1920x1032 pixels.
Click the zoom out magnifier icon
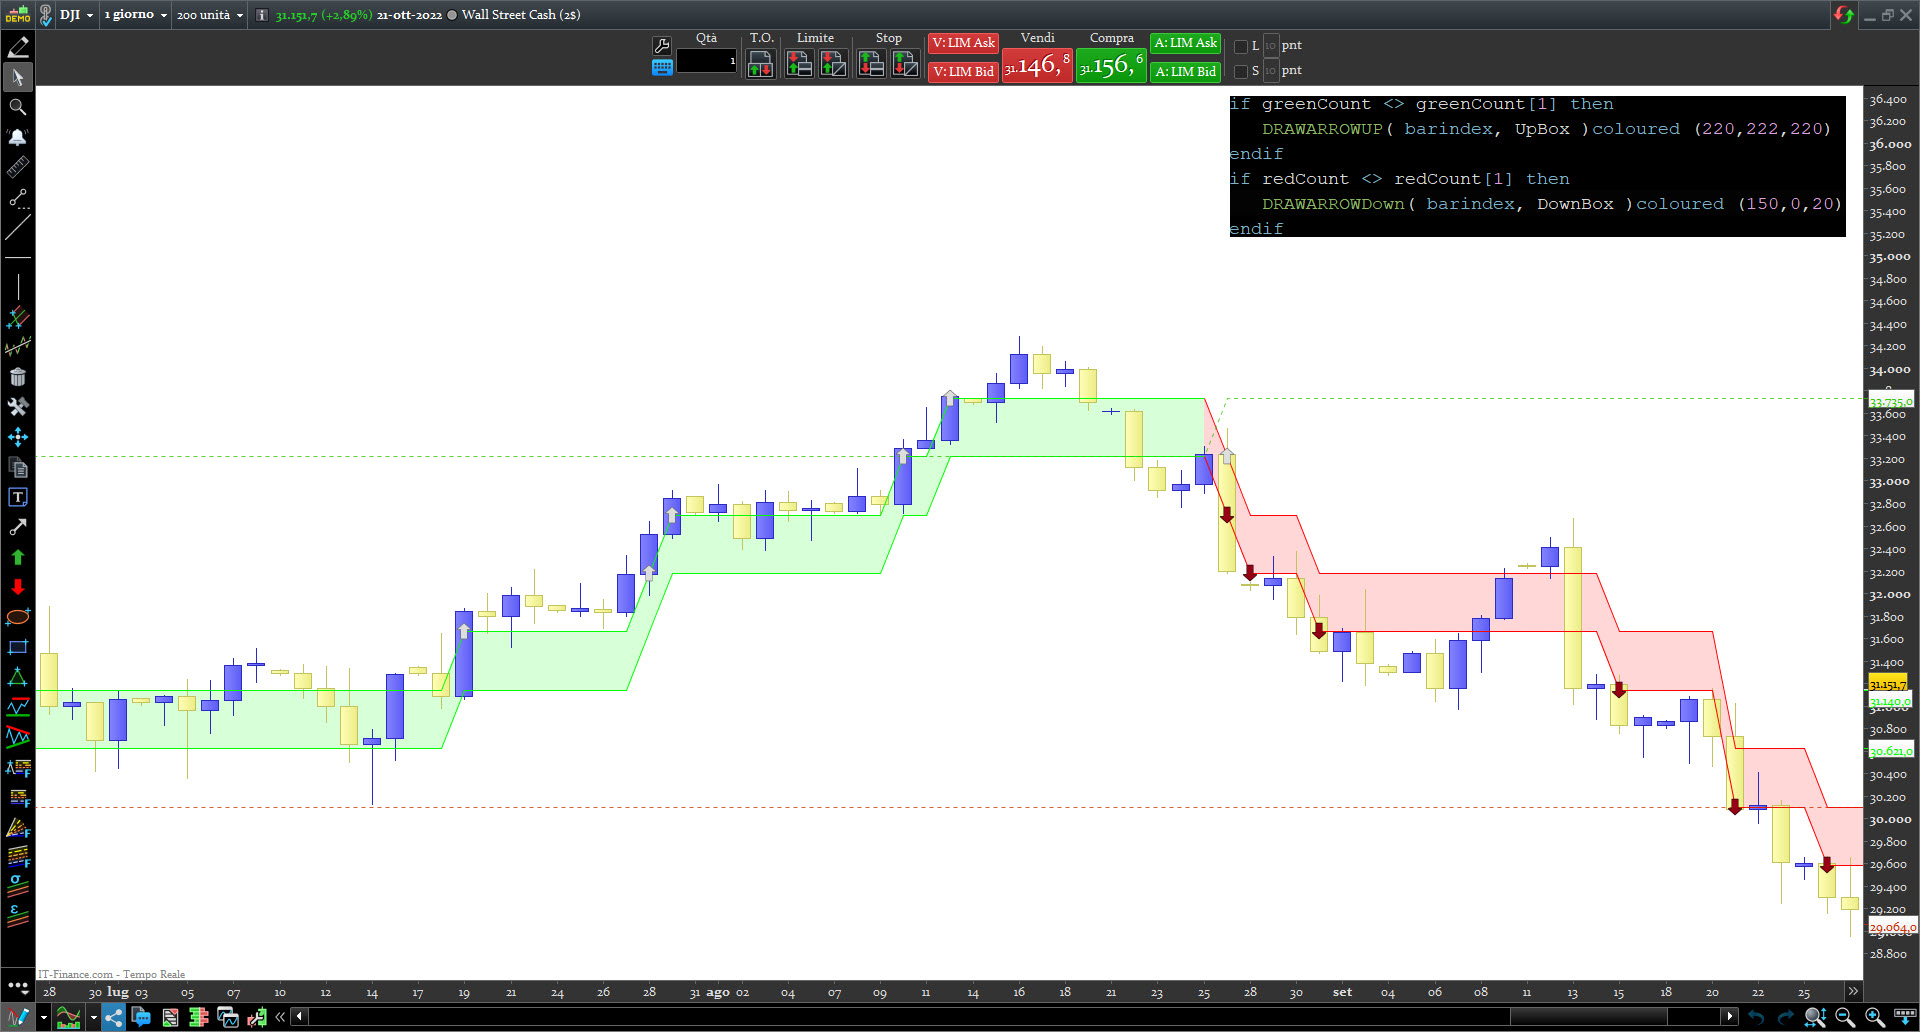[1845, 1017]
